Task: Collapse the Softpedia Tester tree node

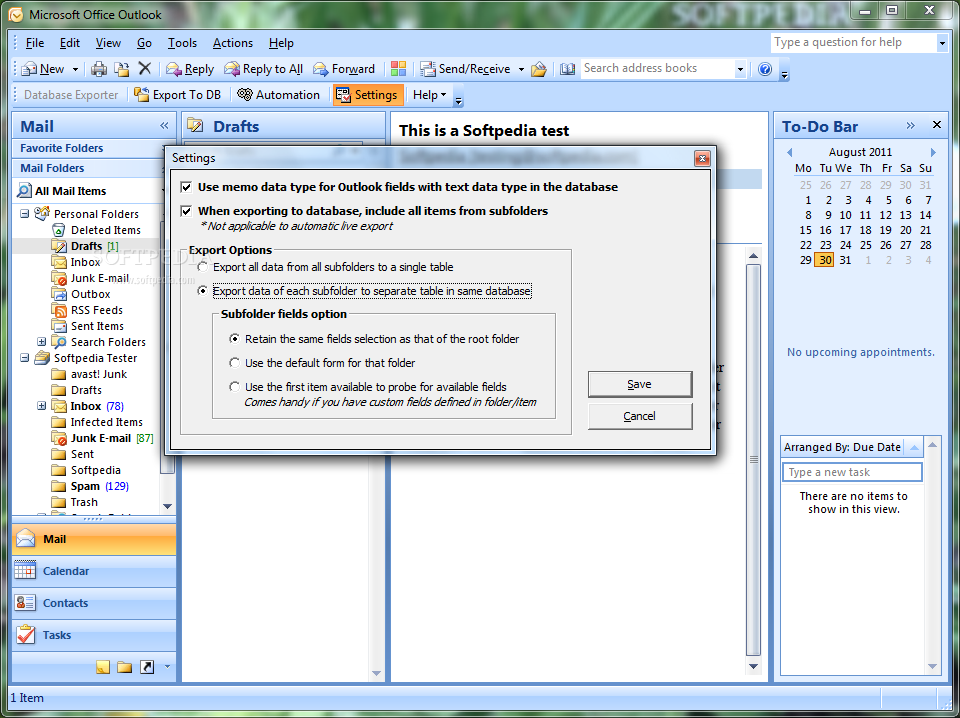Action: tap(24, 357)
